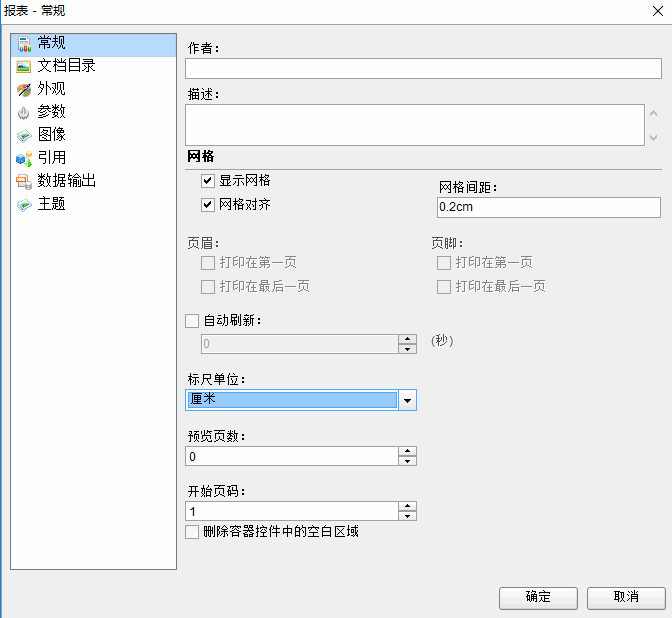This screenshot has height=618, width=672.
Task: Open the 标尺单位 dropdown arrow
Action: click(407, 400)
